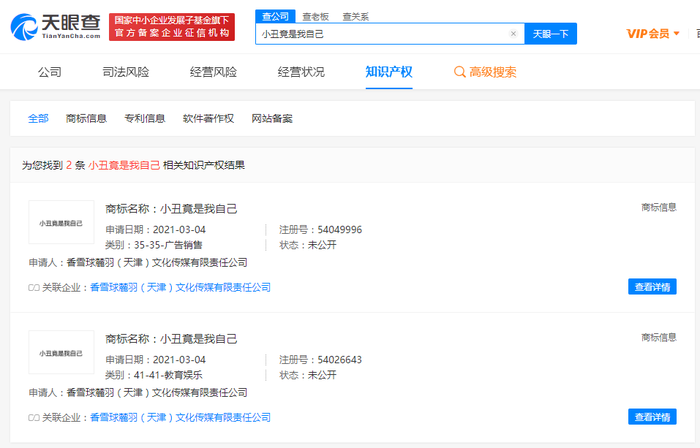
Task: Click 查看详情 for registration 54049996
Action: point(652,287)
